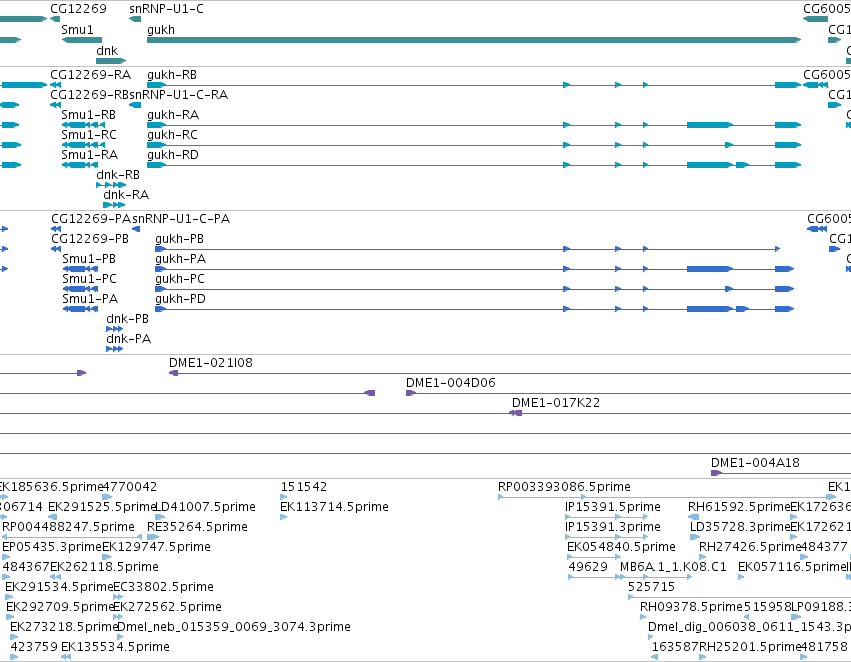
Task: Select the 423759 EST label
Action: point(34,648)
